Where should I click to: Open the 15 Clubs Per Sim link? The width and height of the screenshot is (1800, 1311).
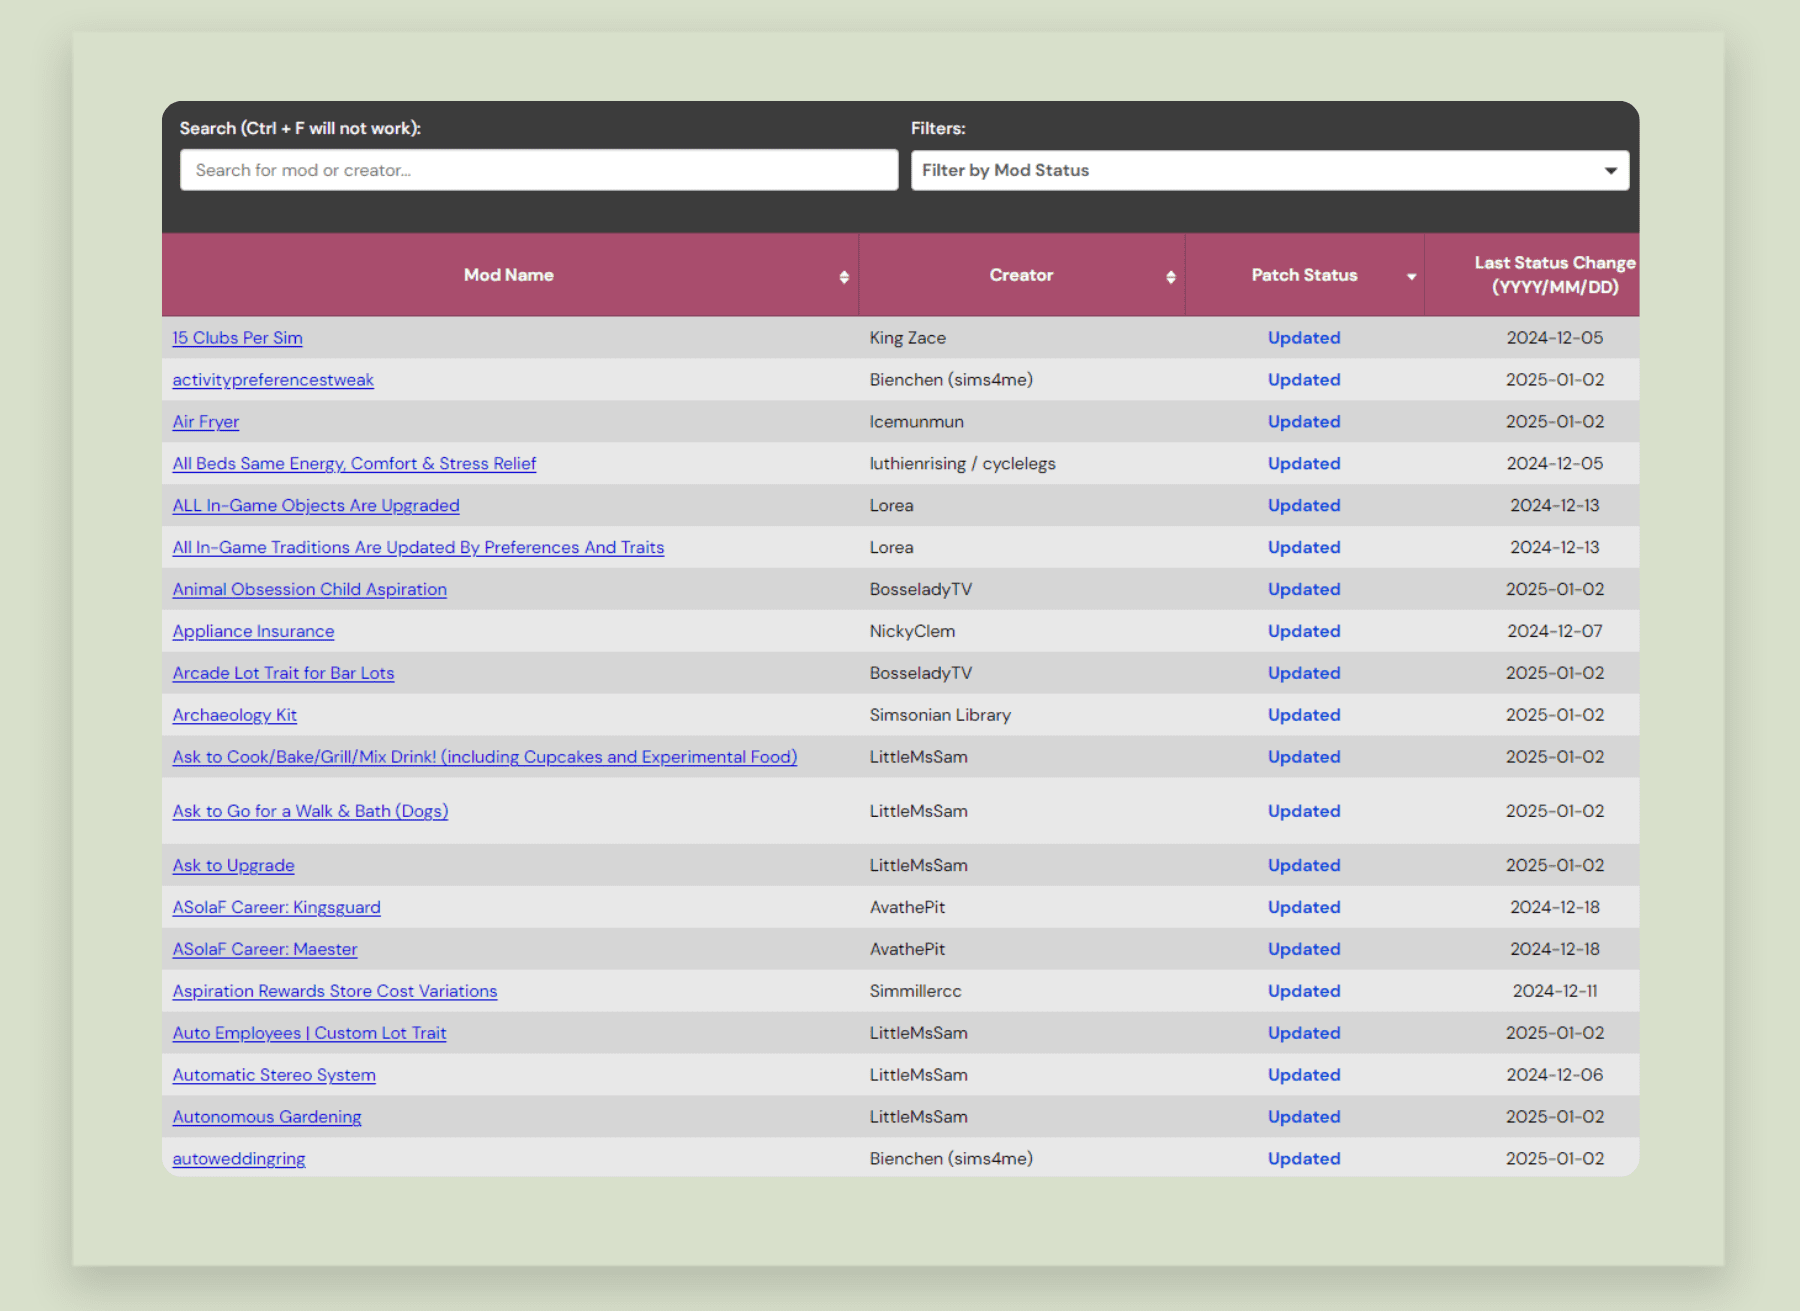click(x=237, y=338)
